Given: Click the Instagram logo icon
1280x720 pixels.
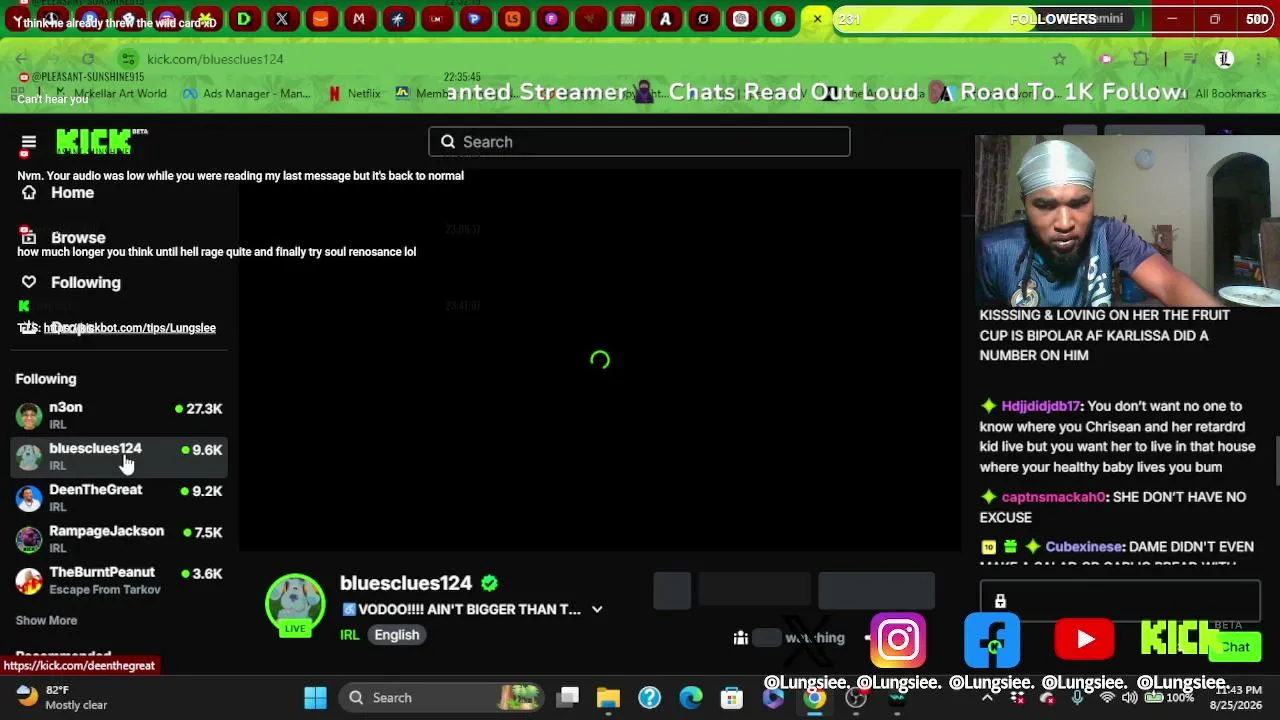Looking at the screenshot, I should tap(898, 640).
